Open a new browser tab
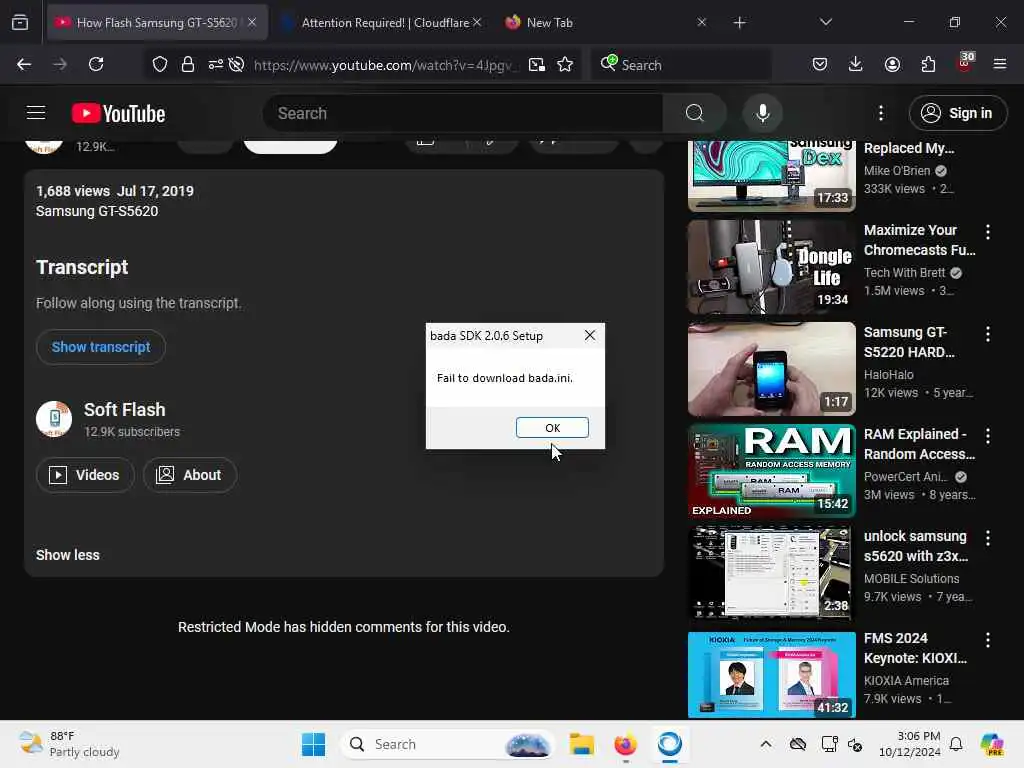This screenshot has width=1024, height=768. point(739,23)
